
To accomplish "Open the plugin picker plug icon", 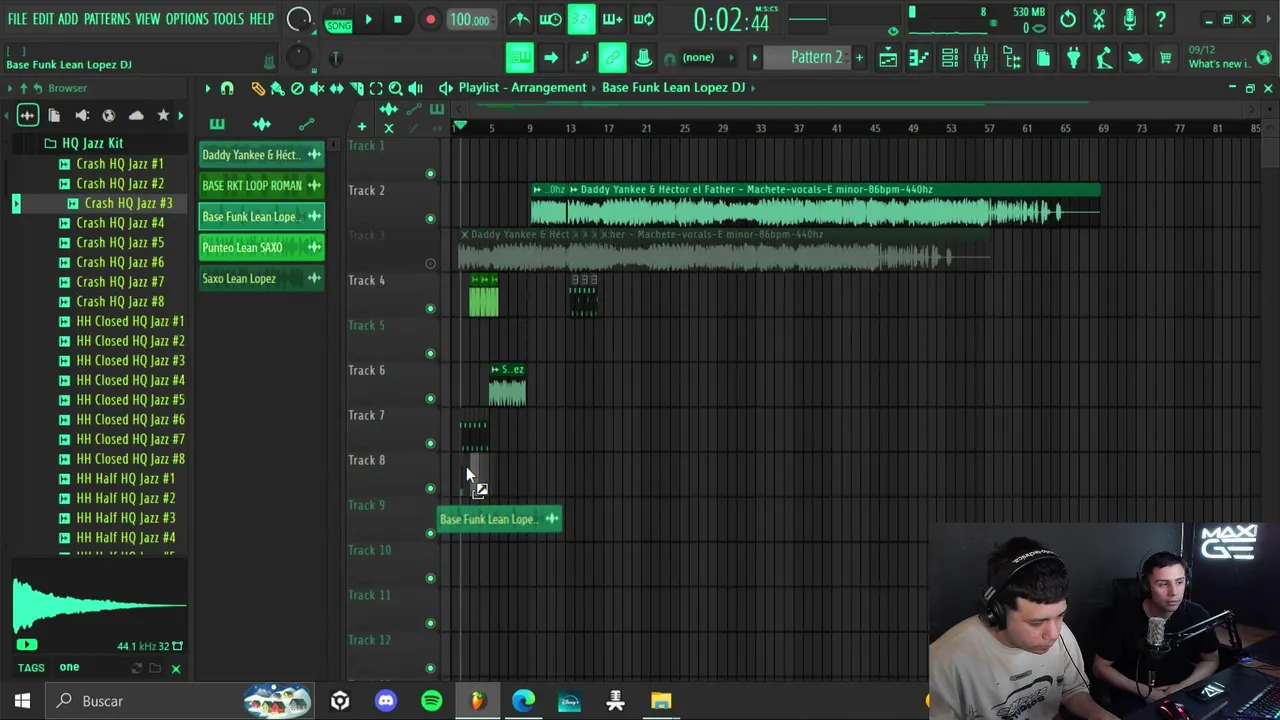I will 1073,58.
